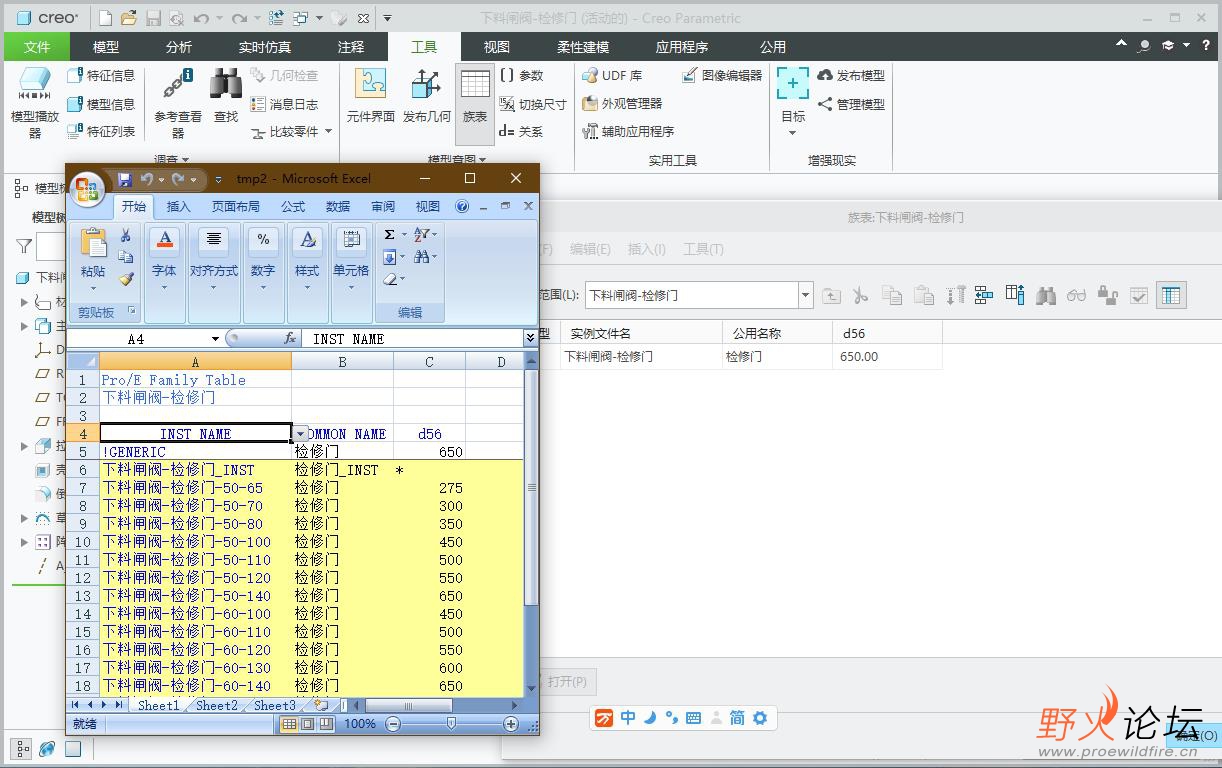Click the 打开(P) open button
The height and width of the screenshot is (768, 1222).
click(567, 682)
